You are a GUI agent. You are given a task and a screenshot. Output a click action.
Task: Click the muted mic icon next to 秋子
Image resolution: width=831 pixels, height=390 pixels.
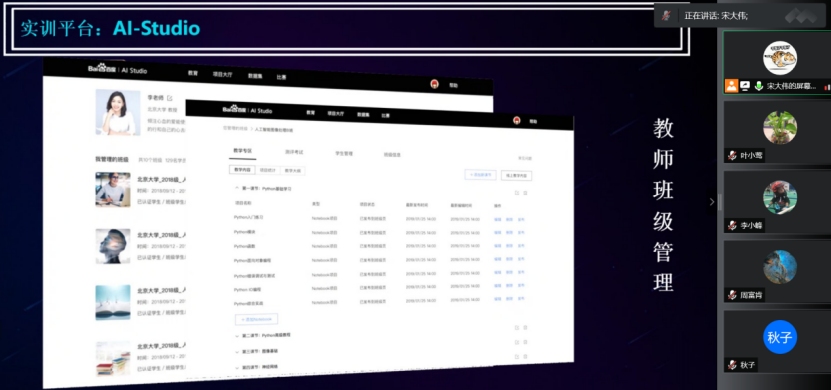732,365
